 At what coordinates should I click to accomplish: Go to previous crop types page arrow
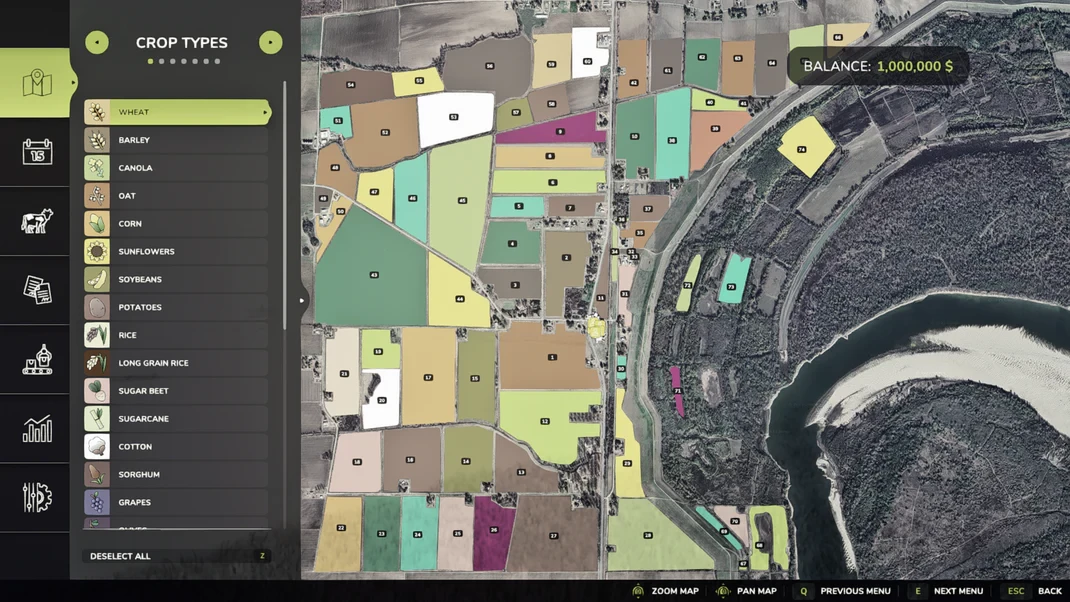pos(97,42)
